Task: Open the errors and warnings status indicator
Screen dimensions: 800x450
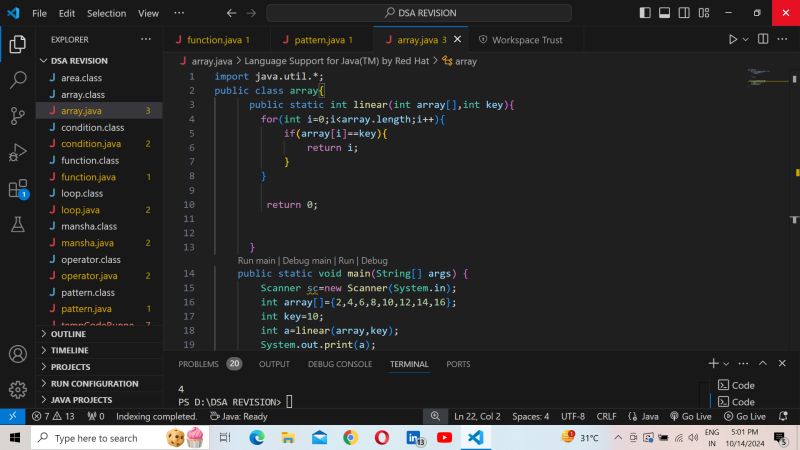Action: click(x=53, y=416)
